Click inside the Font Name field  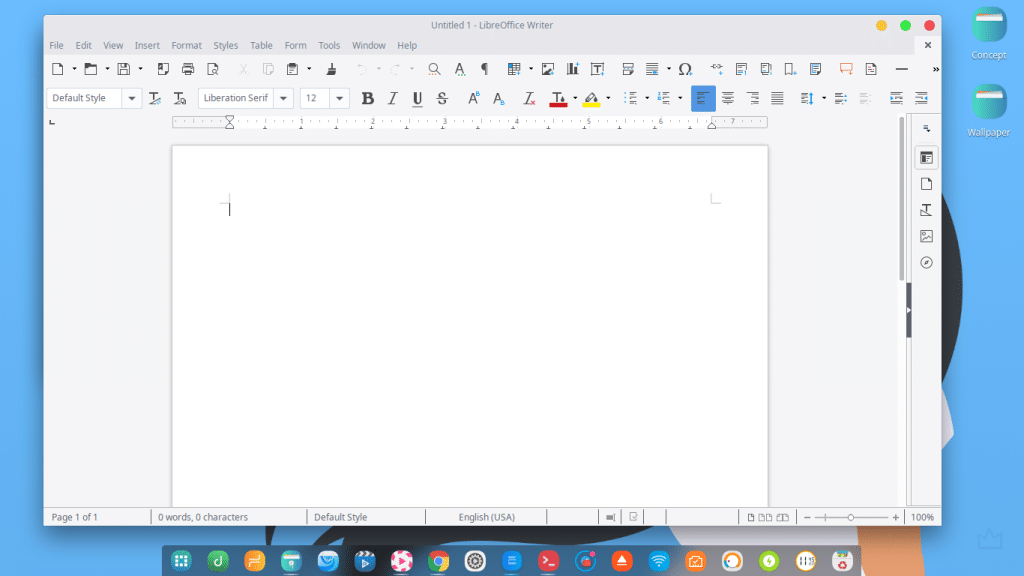[x=236, y=99]
